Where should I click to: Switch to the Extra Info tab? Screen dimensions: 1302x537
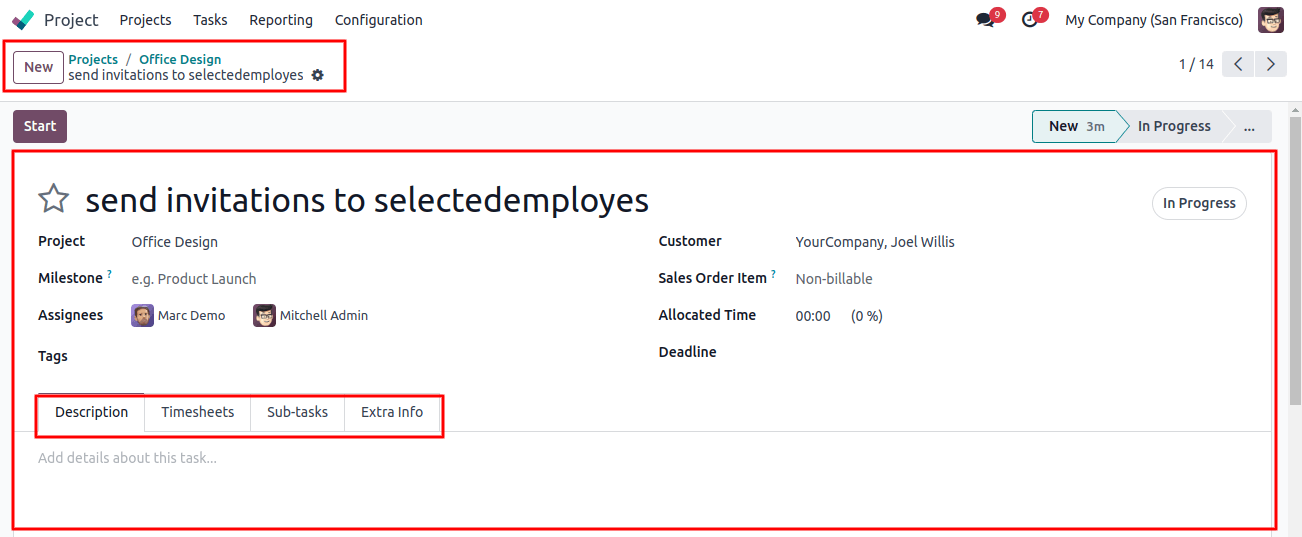pyautogui.click(x=392, y=412)
